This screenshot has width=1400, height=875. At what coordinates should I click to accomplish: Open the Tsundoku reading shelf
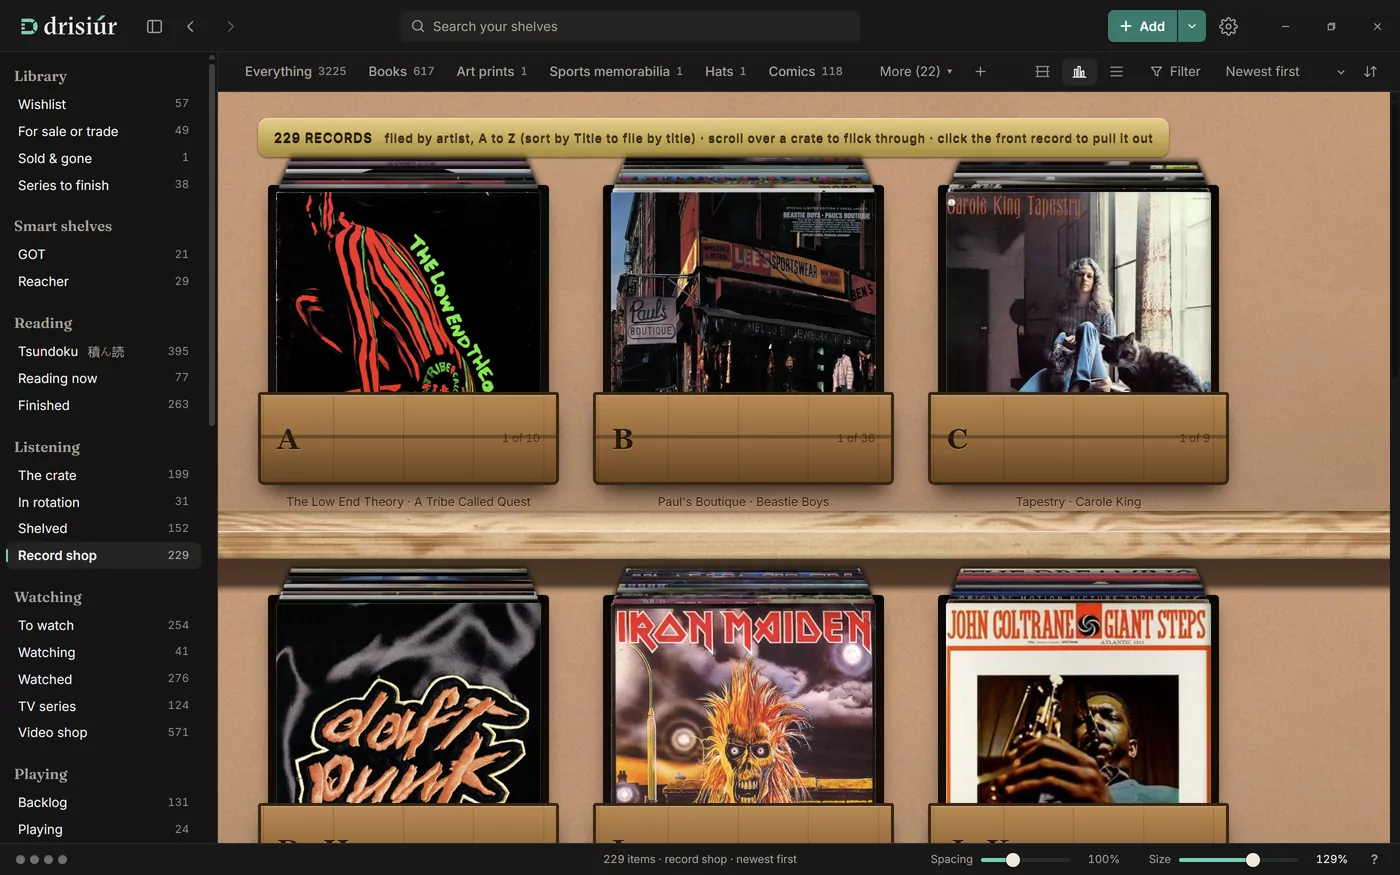103,351
